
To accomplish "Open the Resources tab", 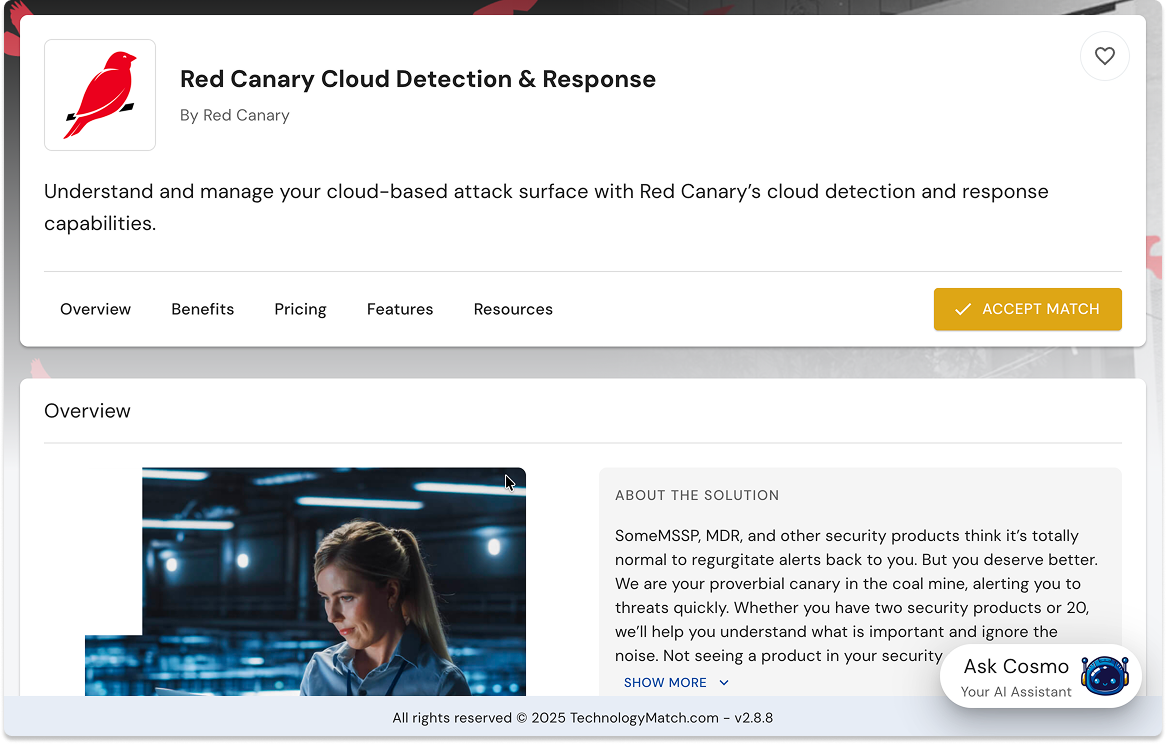I will pos(513,309).
